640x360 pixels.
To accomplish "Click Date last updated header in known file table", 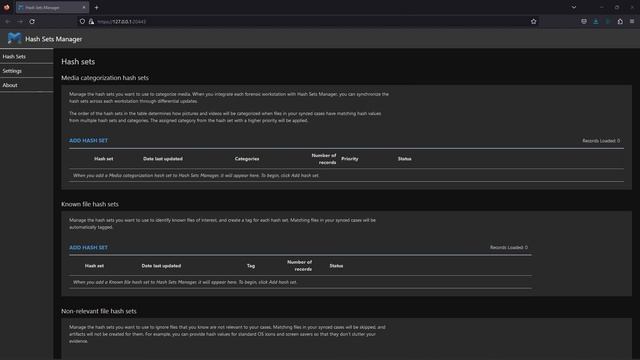I will coord(161,266).
